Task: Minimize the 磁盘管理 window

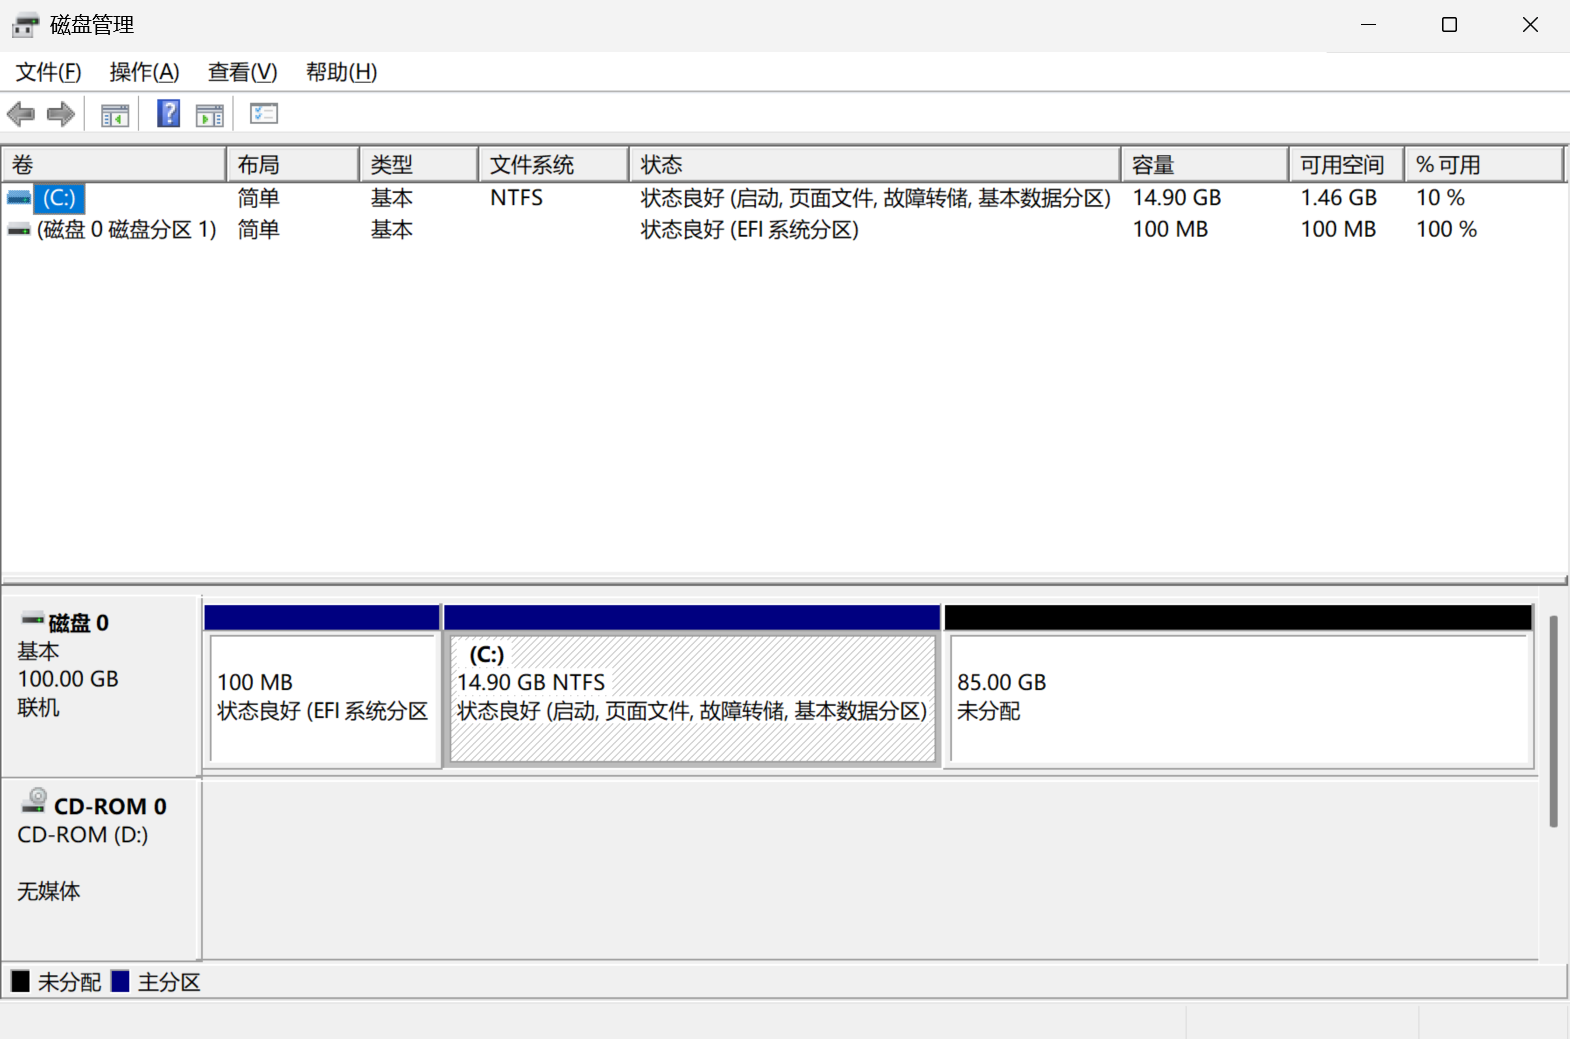Action: click(1368, 25)
